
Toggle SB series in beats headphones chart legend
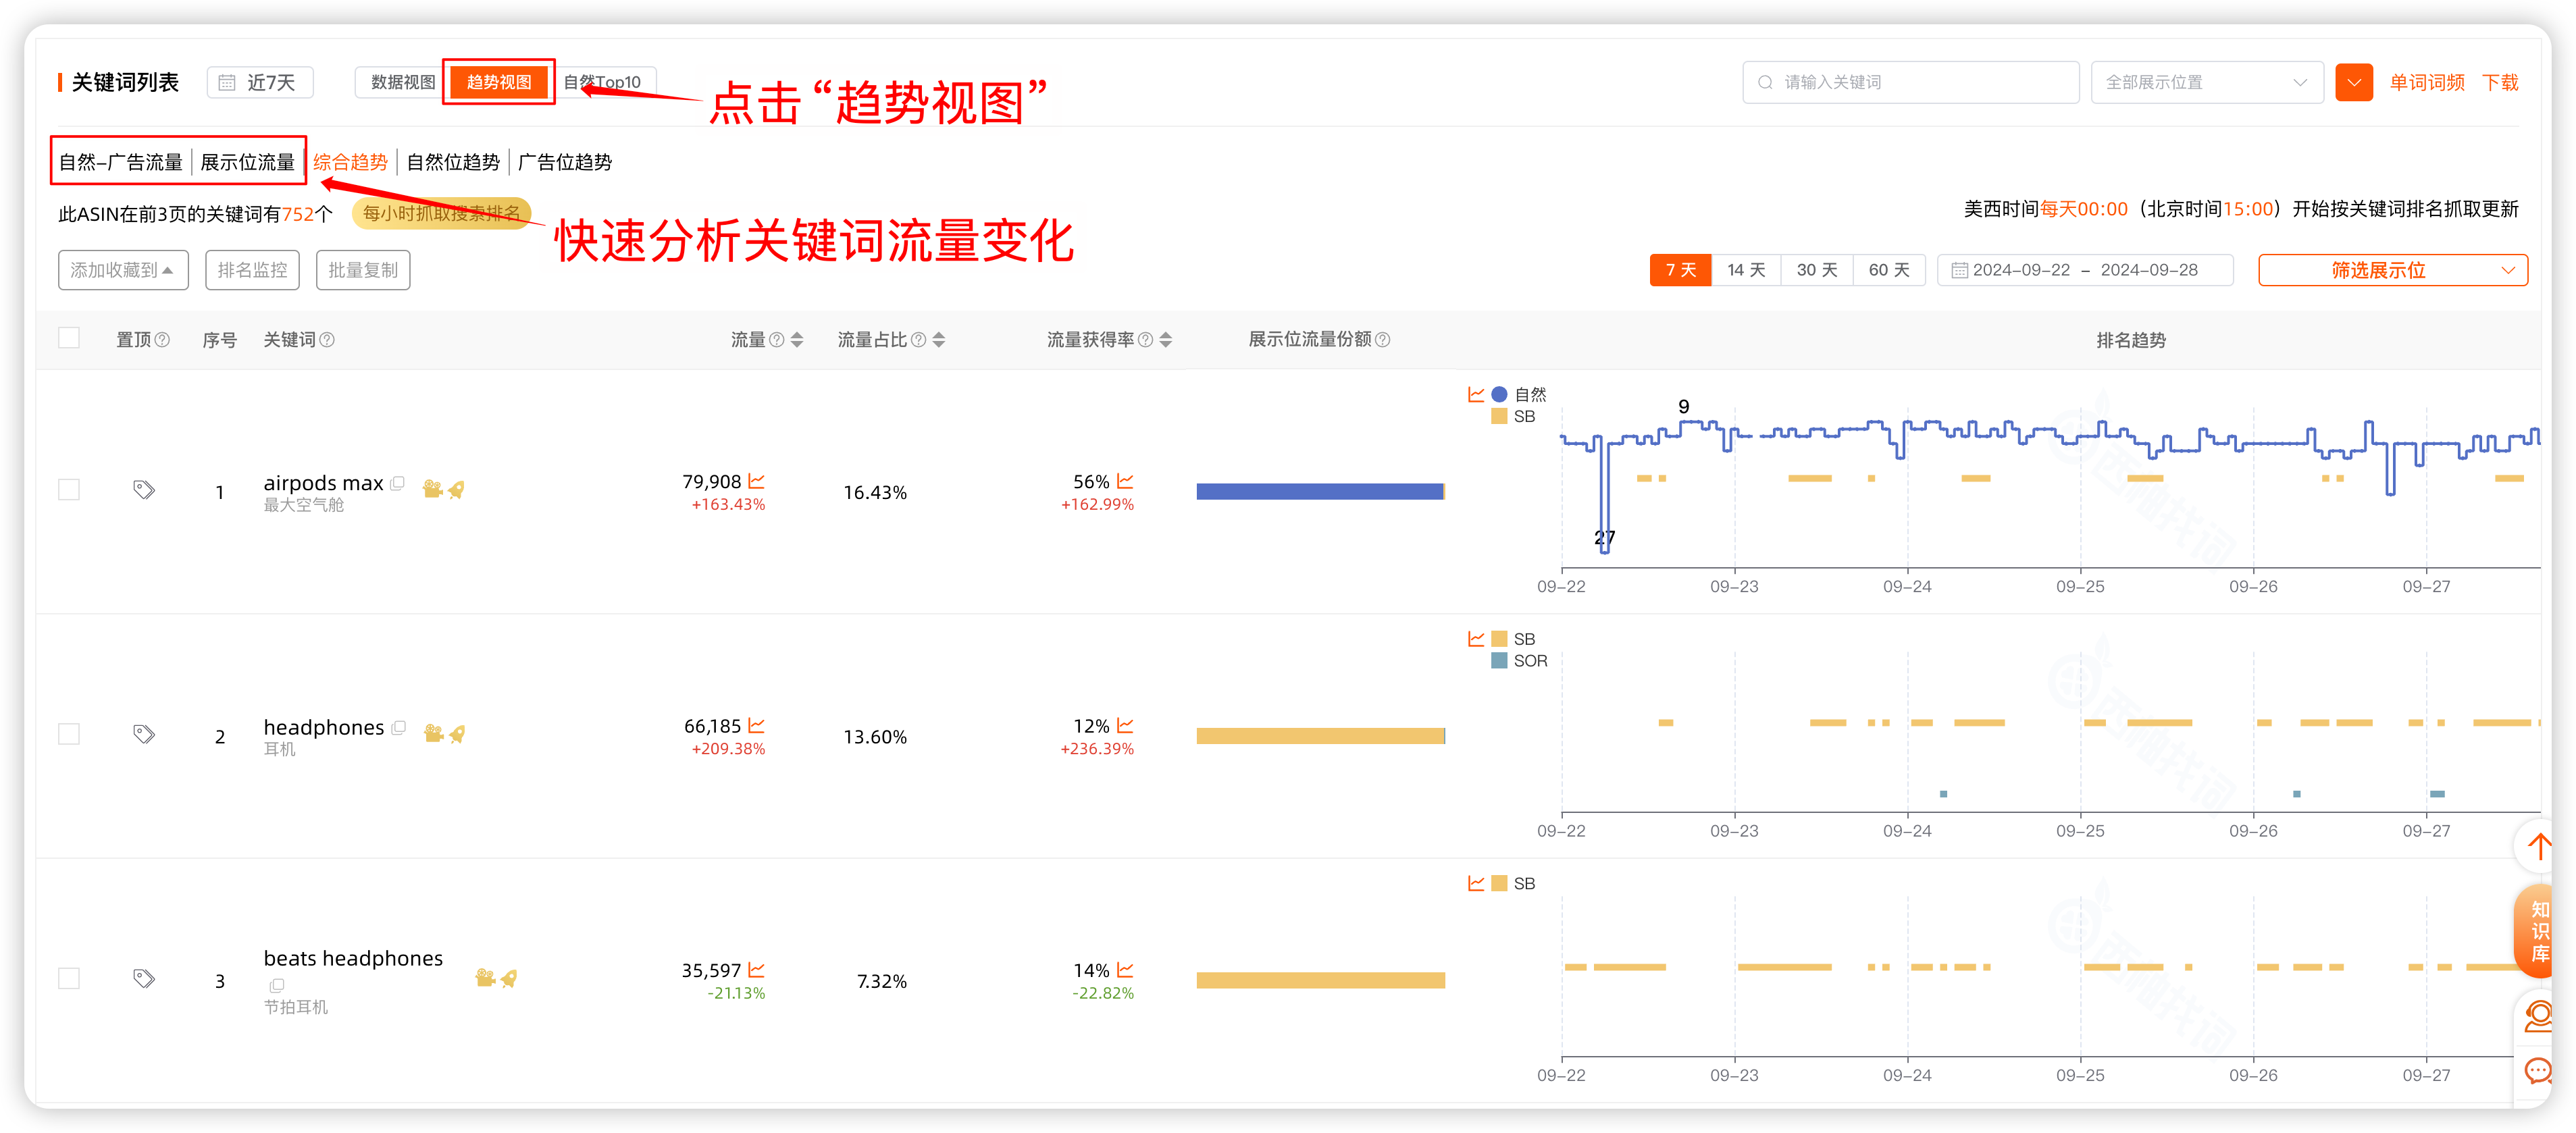[1513, 883]
